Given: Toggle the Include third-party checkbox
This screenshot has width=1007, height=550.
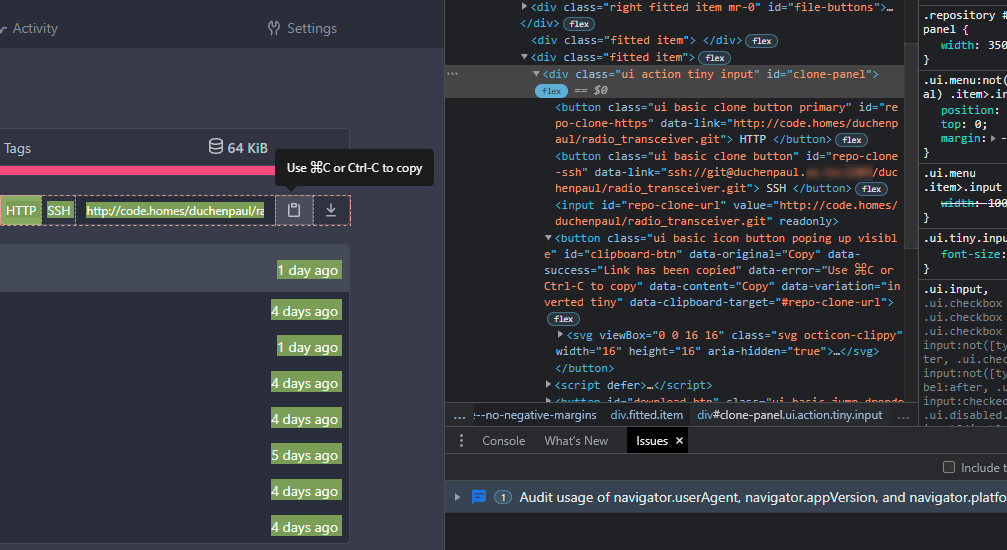Looking at the screenshot, I should point(949,467).
